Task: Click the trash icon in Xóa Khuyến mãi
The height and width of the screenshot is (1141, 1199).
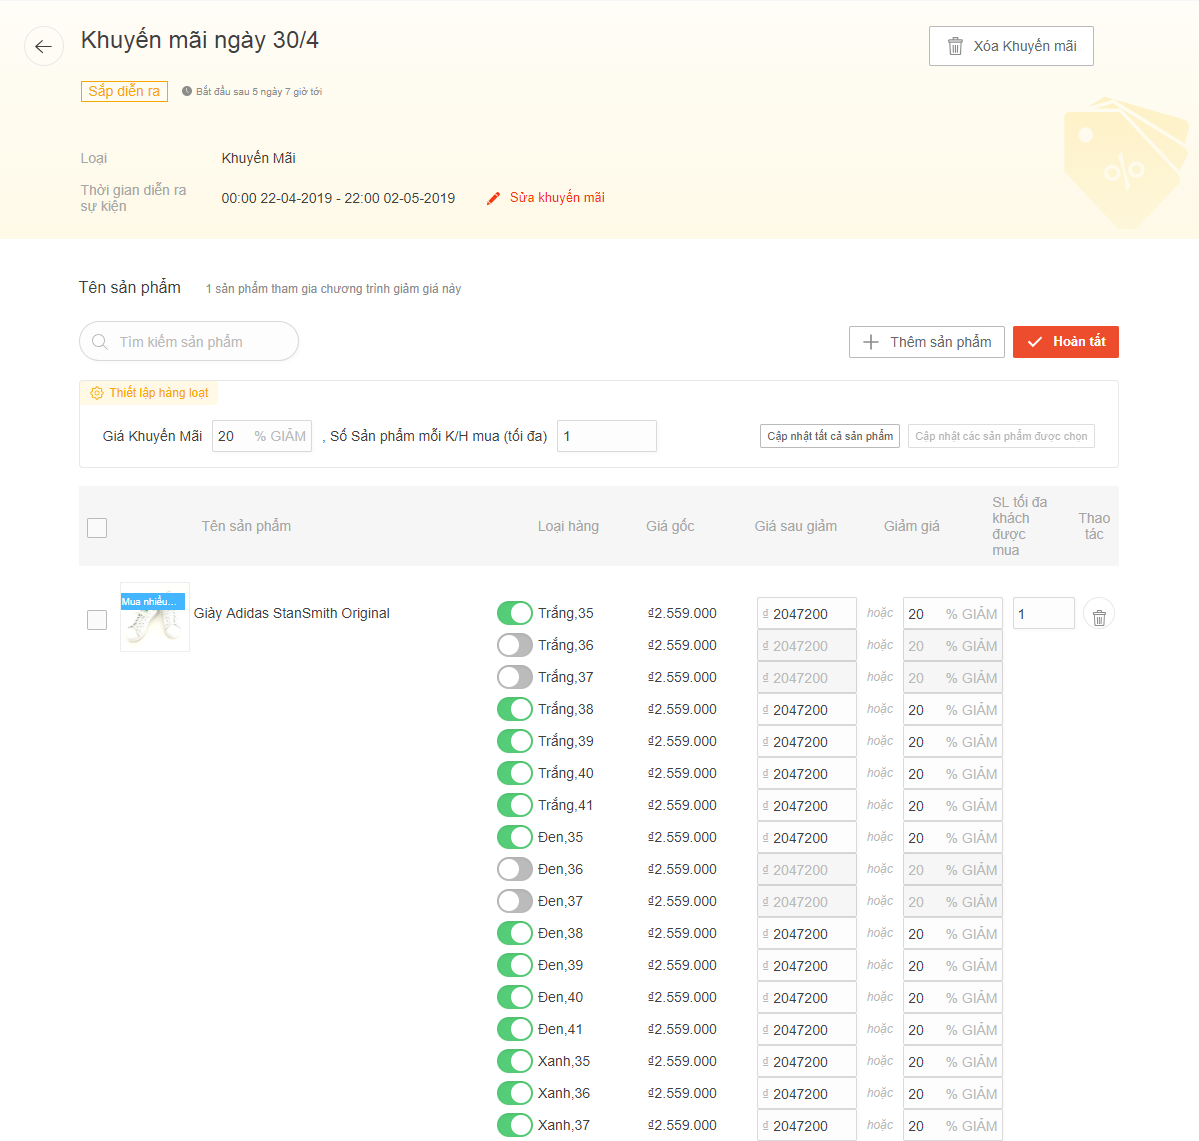Action: pos(955,46)
